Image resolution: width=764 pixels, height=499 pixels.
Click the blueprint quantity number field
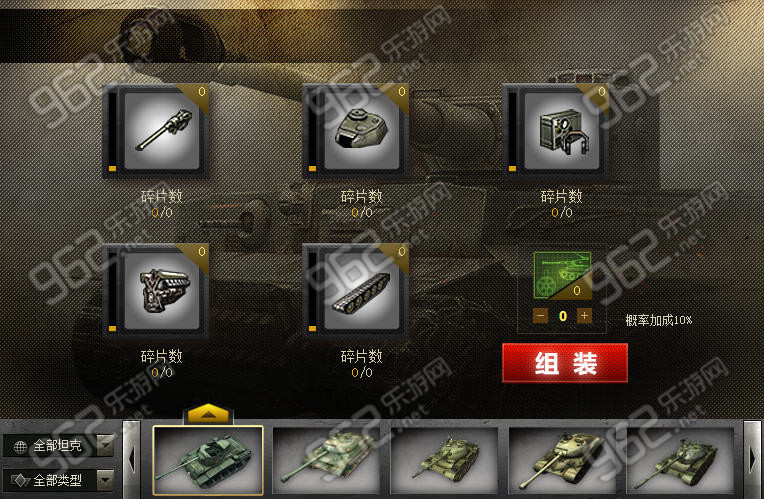(563, 316)
